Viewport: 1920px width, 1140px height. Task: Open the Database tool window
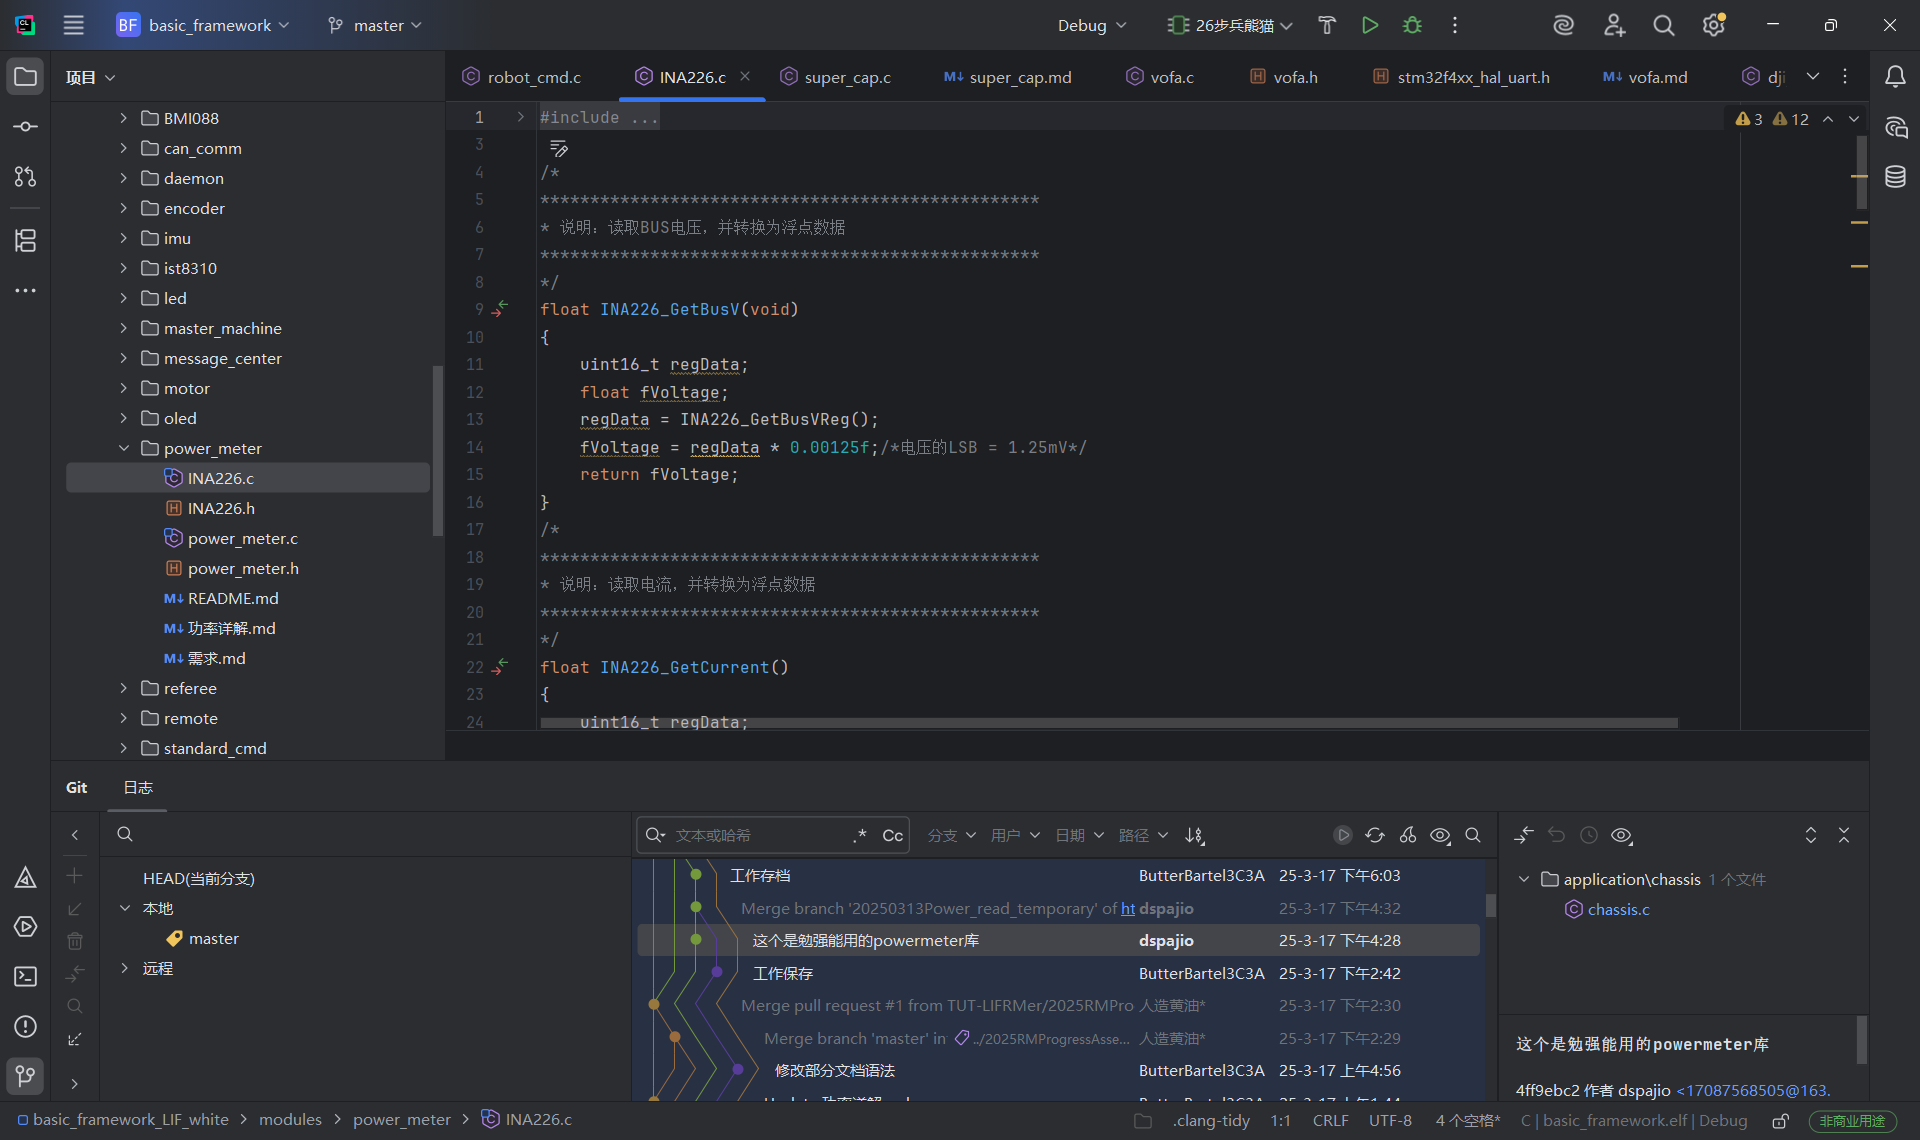pos(1895,177)
